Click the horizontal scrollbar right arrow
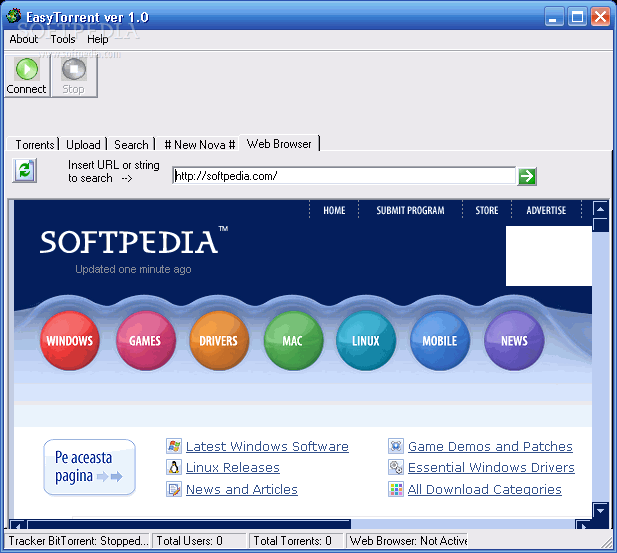 click(583, 525)
